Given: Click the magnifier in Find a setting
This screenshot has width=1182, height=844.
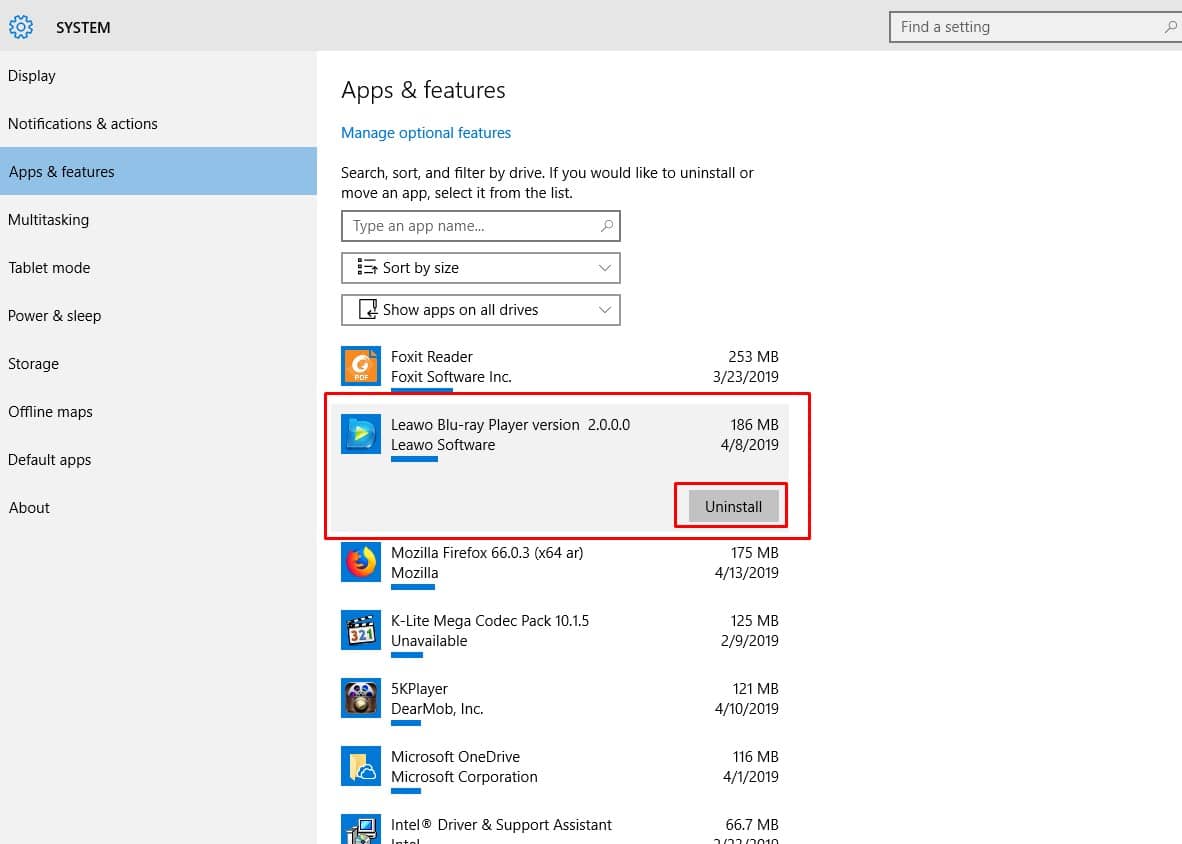Looking at the screenshot, I should pos(1170,27).
